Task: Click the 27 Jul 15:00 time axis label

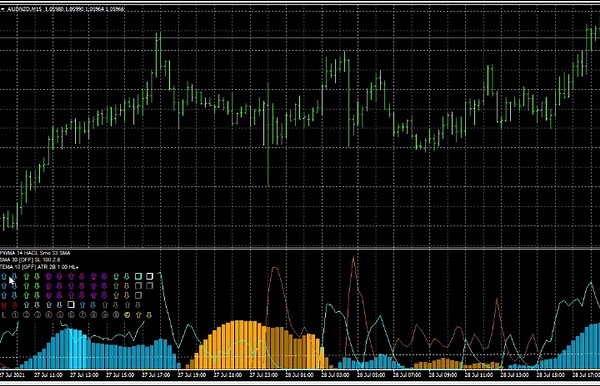Action: (x=120, y=375)
